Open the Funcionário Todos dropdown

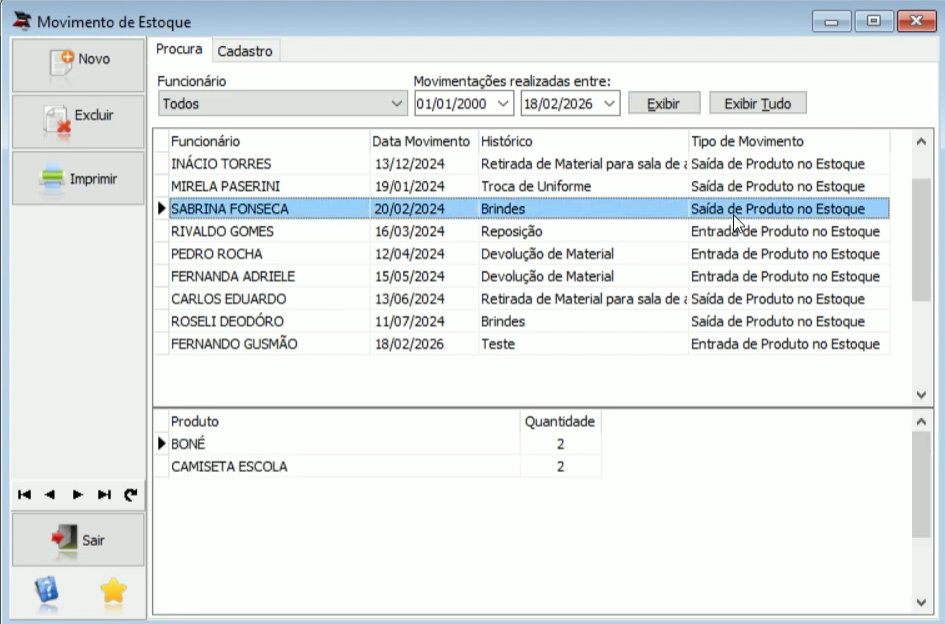coord(283,104)
